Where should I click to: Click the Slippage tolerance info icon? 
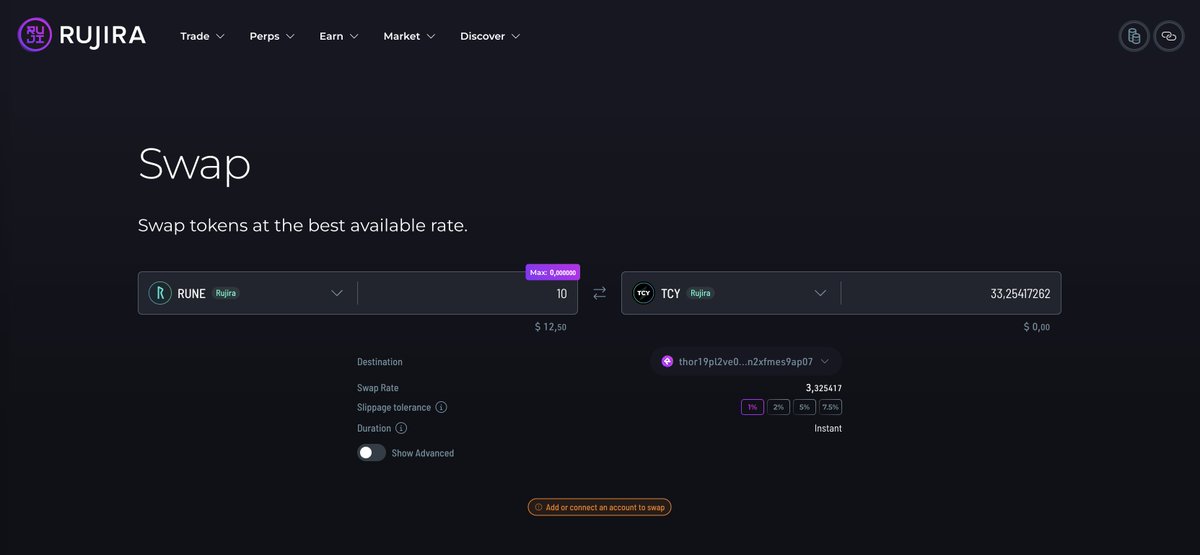[x=441, y=407]
